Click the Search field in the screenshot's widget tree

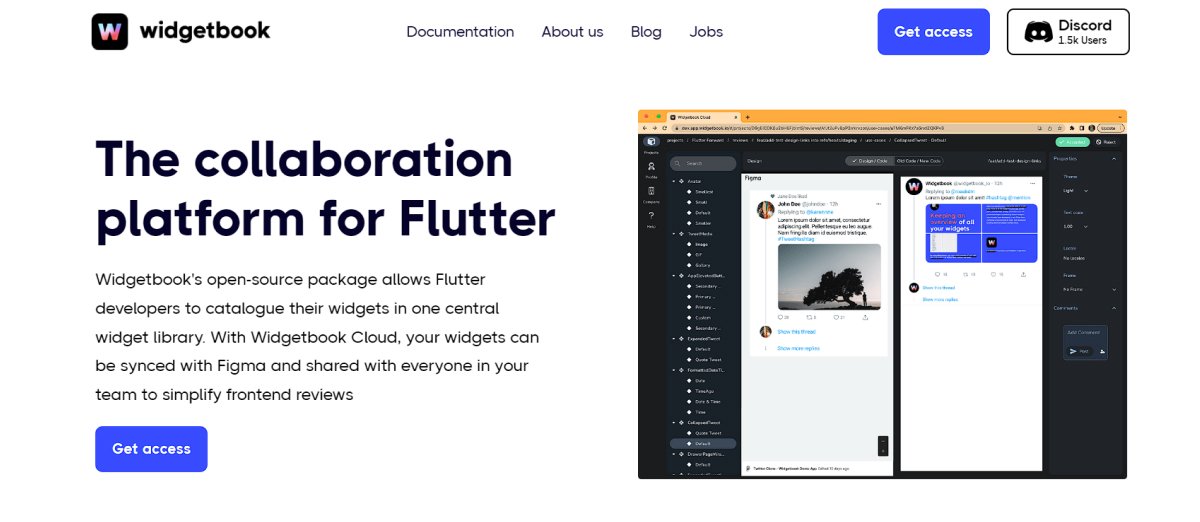703,163
